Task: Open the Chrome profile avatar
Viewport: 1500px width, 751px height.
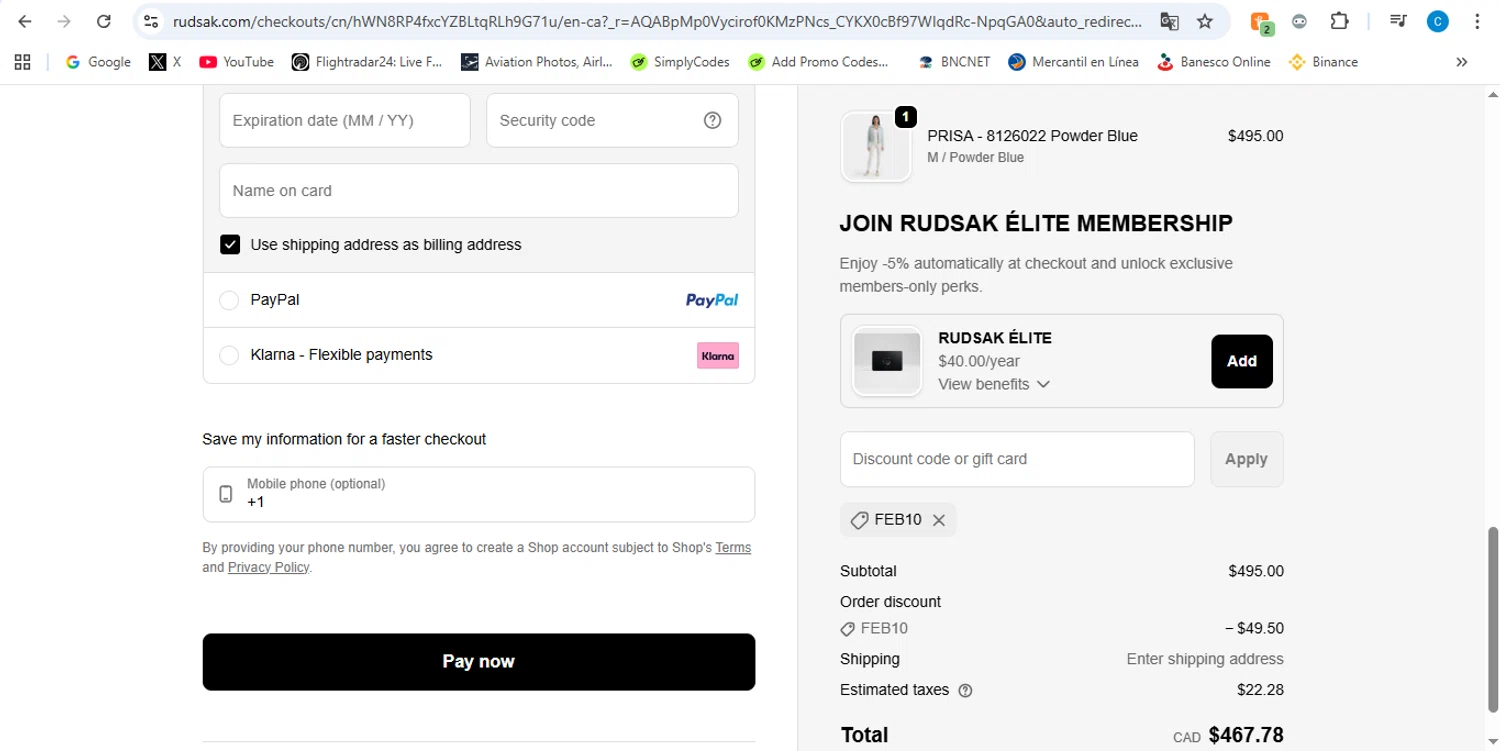Action: pos(1437,21)
